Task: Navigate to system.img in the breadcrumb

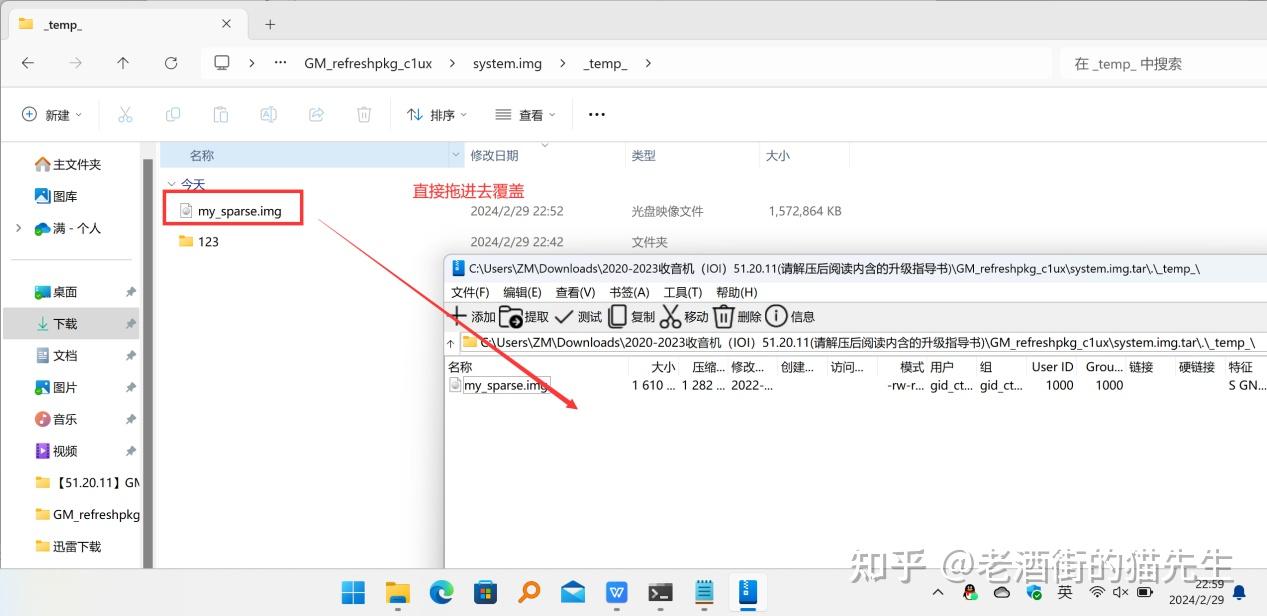Action: pos(506,62)
